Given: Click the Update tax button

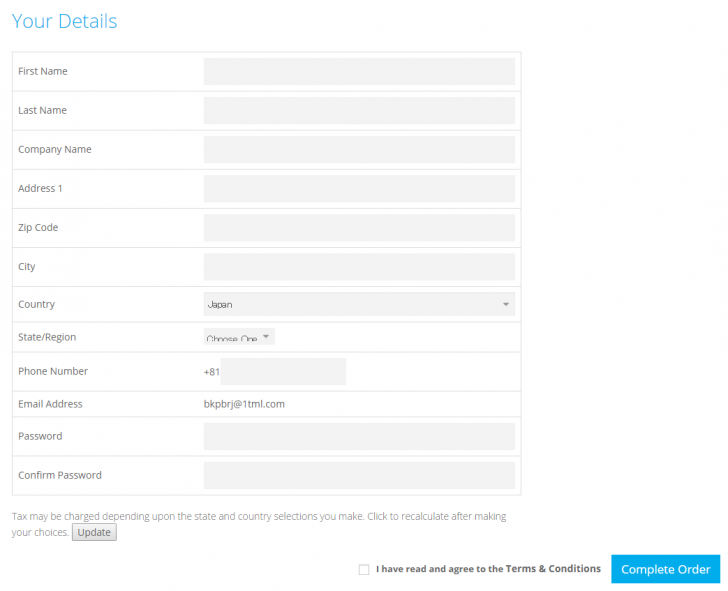Looking at the screenshot, I should click(94, 532).
